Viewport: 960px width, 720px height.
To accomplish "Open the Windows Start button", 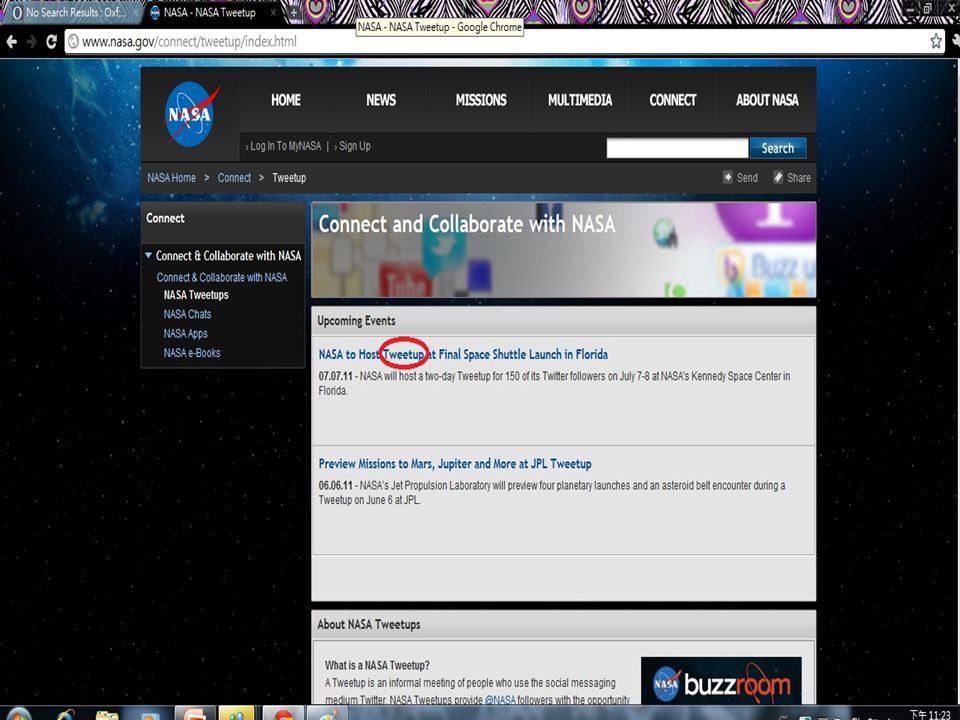I will (18, 714).
